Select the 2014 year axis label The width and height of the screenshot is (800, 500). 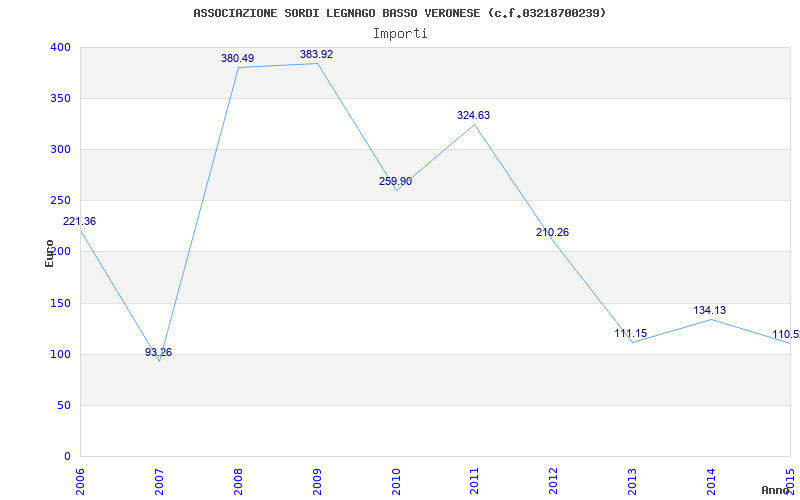pyautogui.click(x=711, y=482)
